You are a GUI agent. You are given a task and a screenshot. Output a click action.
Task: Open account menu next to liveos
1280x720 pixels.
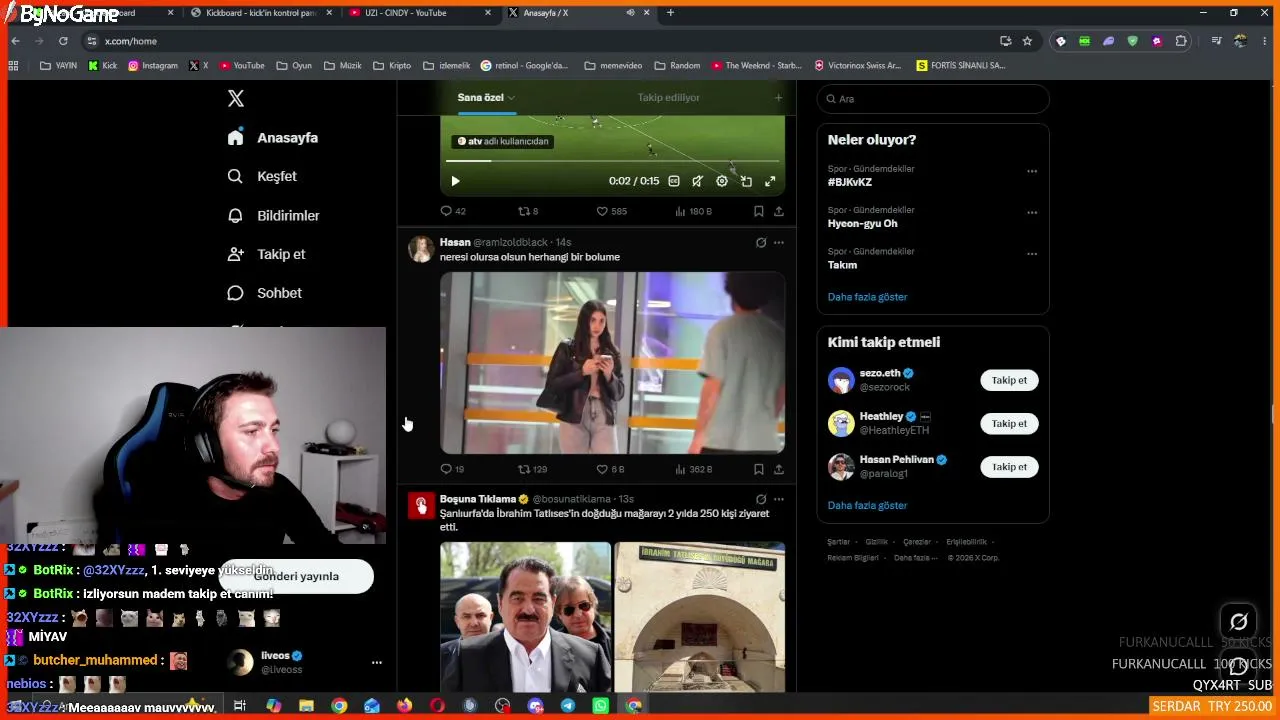point(376,662)
